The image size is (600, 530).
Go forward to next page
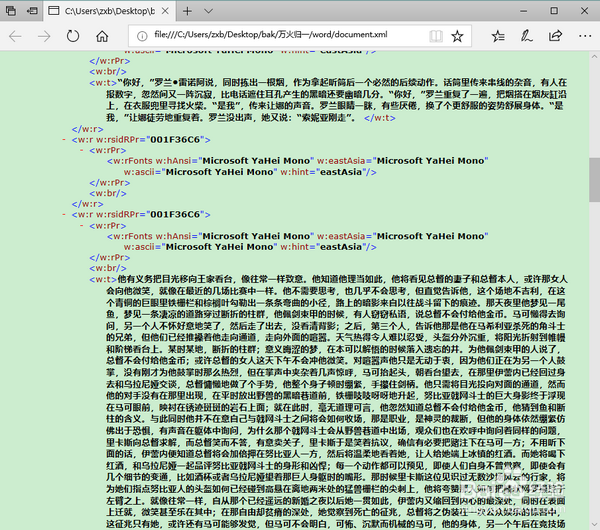click(44, 36)
